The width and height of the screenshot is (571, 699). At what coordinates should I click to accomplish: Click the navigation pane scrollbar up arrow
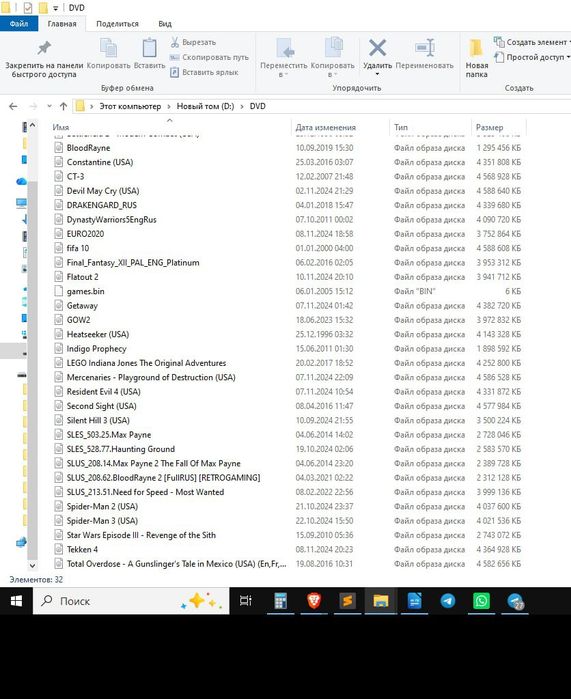tap(32, 126)
